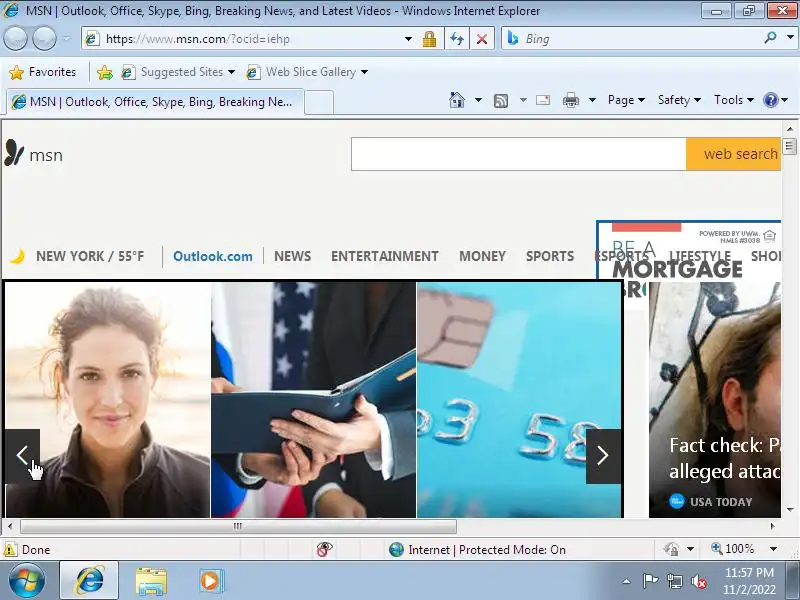Click the Back navigation button
This screenshot has height=600, width=800.
[15, 38]
